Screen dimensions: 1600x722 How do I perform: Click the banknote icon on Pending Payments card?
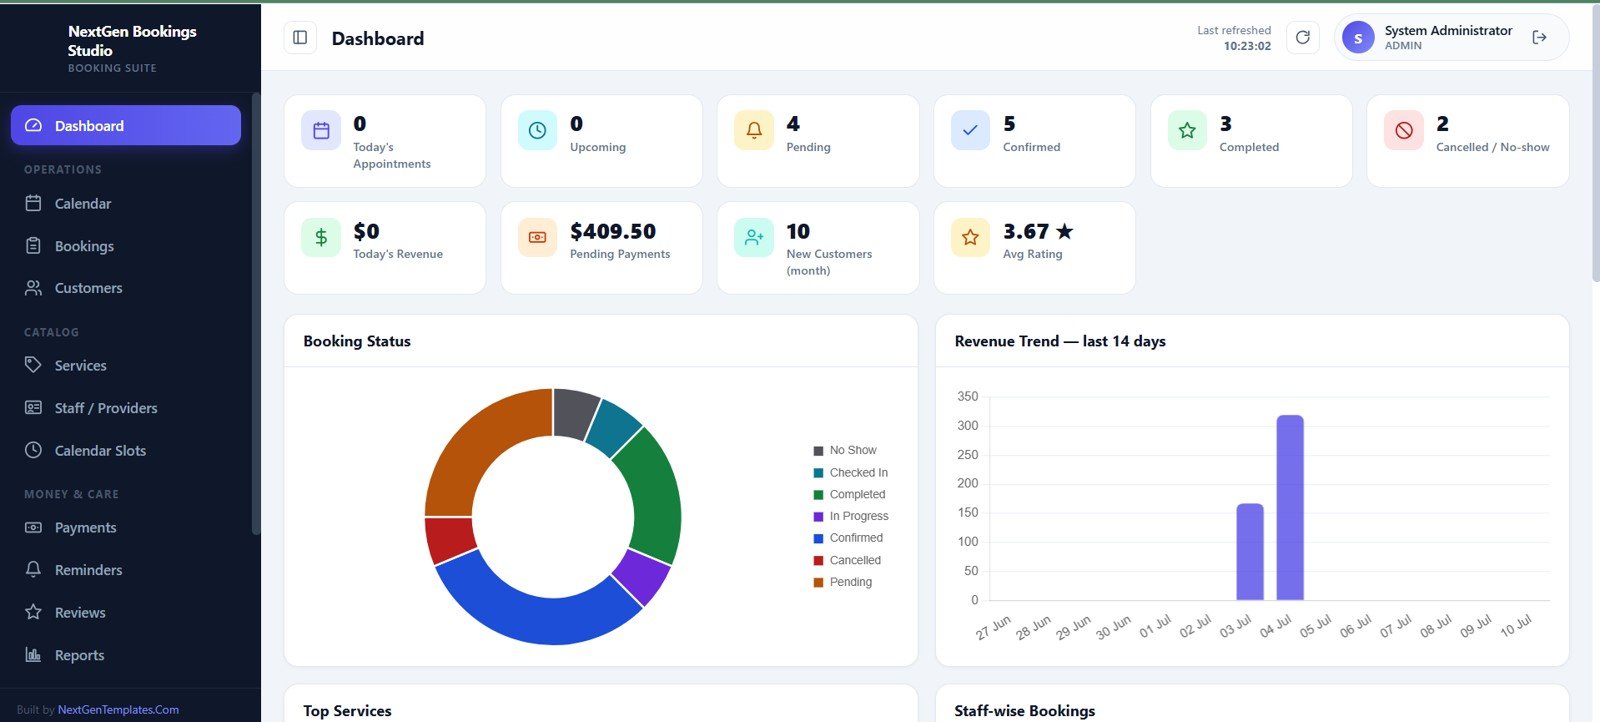click(x=537, y=238)
